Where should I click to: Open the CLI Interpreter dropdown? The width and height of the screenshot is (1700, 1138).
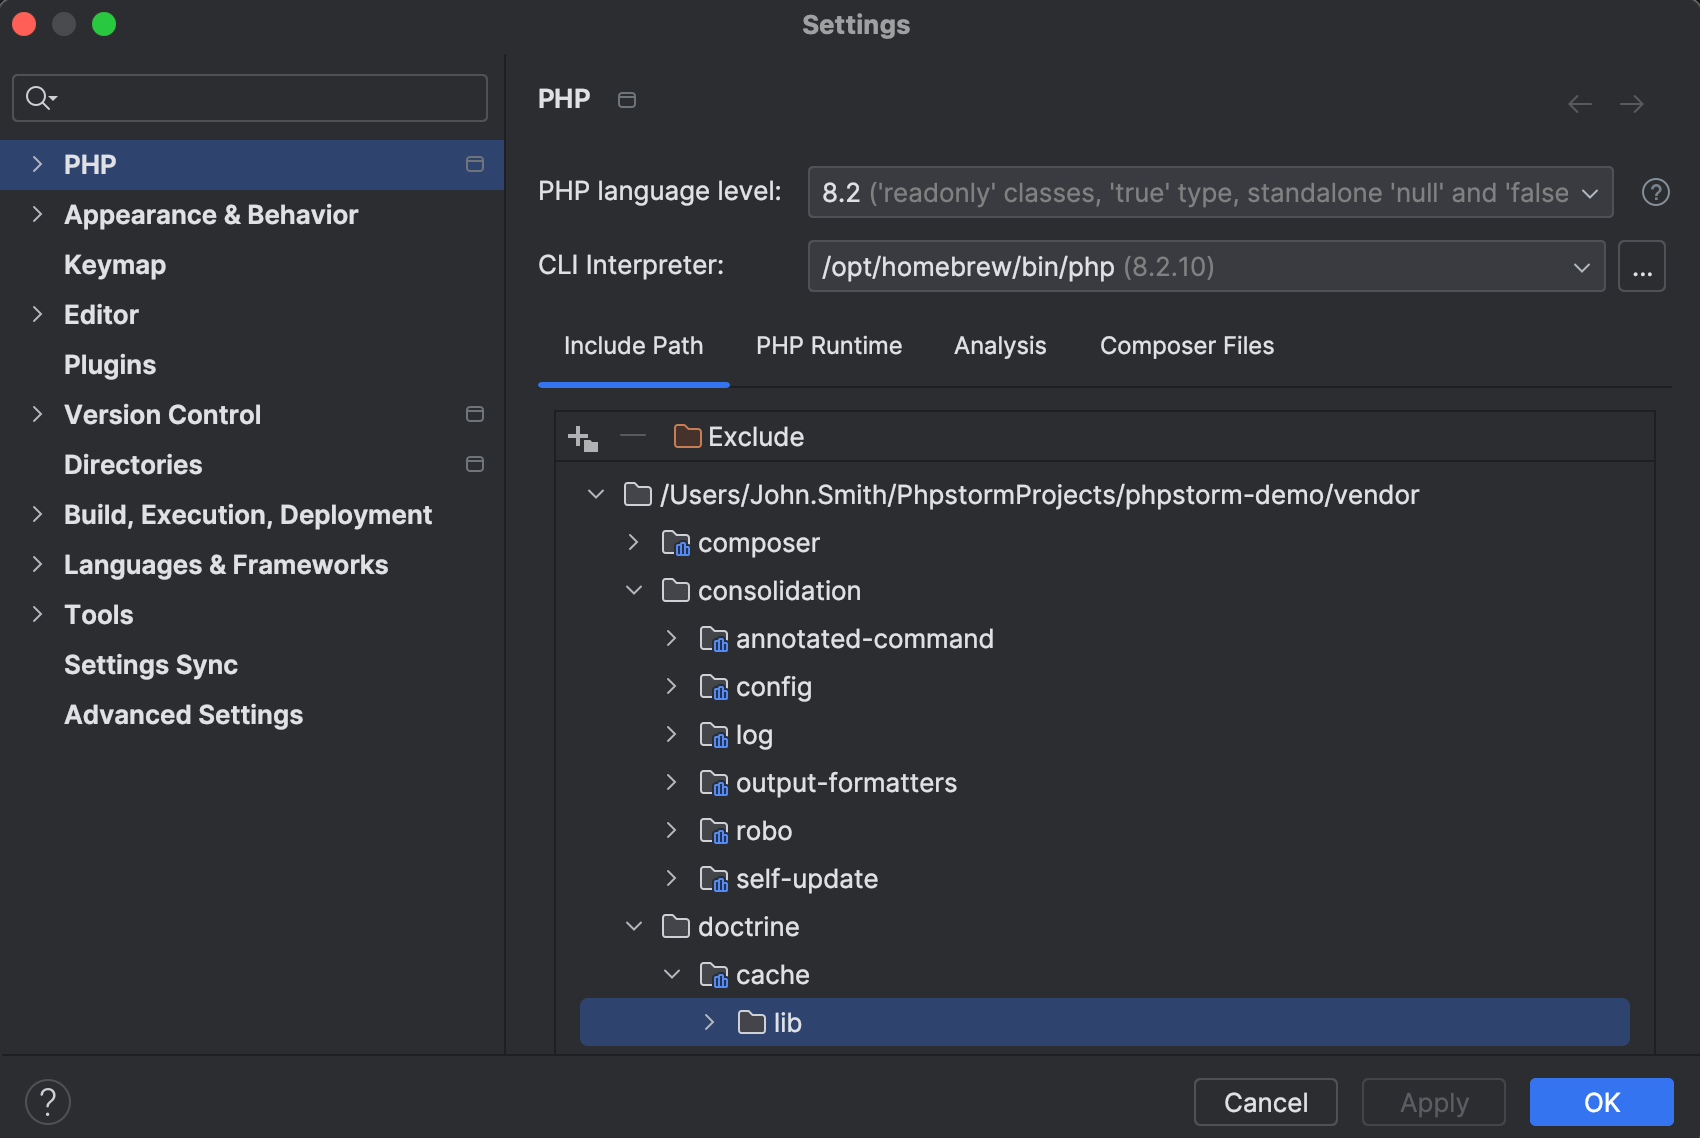pyautogui.click(x=1205, y=267)
